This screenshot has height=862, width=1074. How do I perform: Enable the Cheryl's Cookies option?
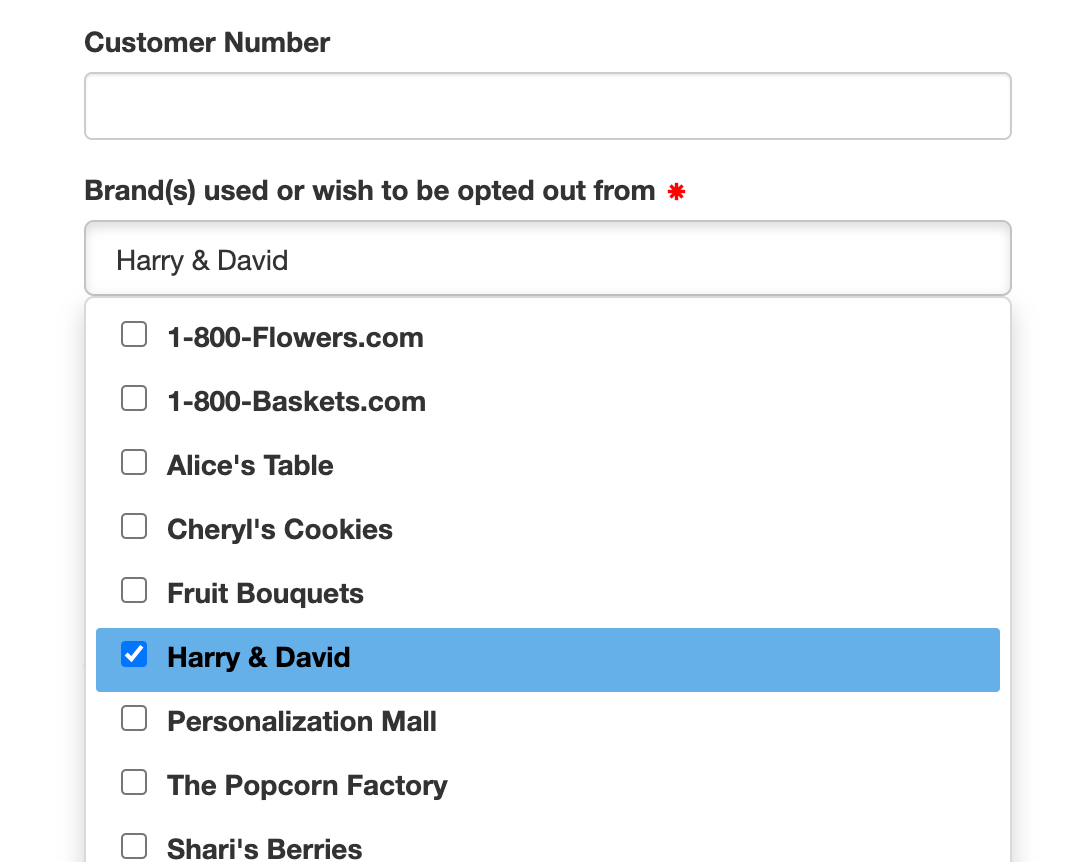pos(133,526)
